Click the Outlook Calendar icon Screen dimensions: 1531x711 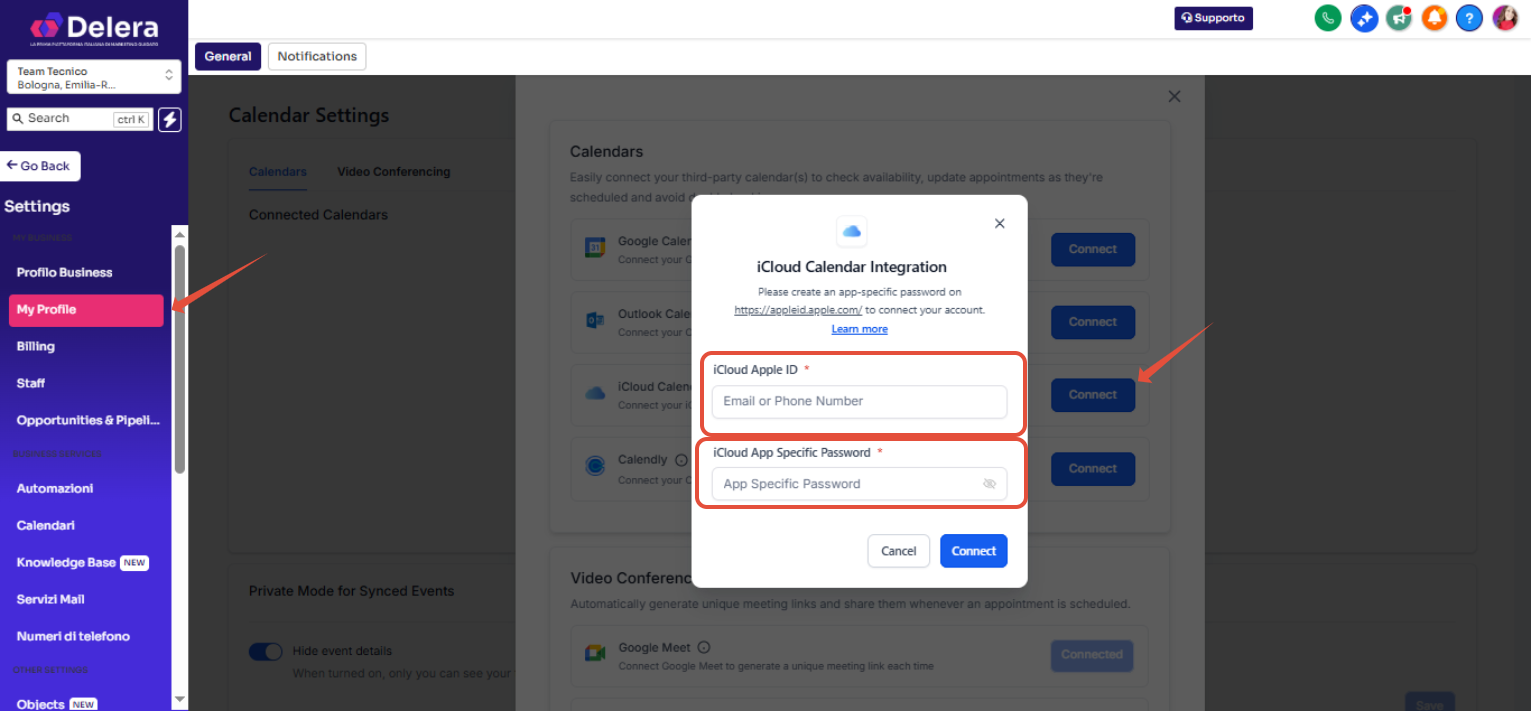(595, 321)
